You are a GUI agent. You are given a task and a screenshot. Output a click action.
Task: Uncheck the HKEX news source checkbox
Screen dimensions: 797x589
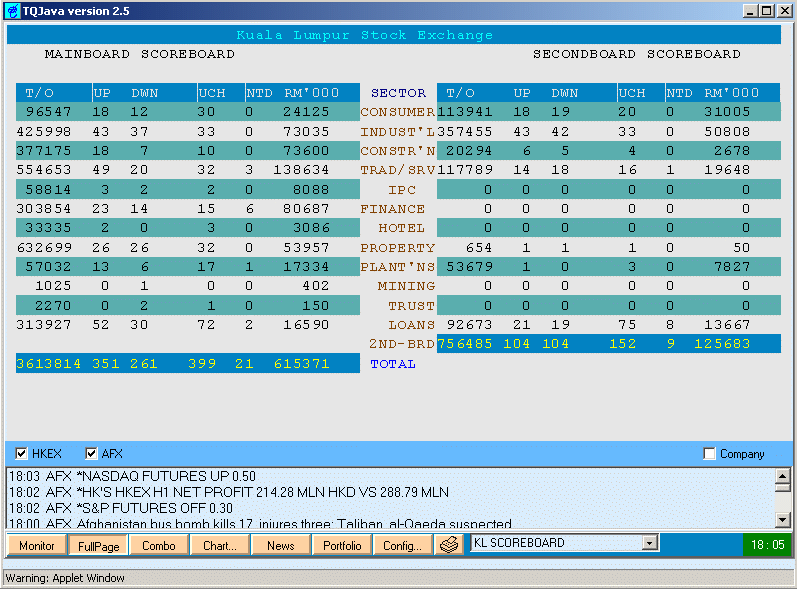[22, 454]
